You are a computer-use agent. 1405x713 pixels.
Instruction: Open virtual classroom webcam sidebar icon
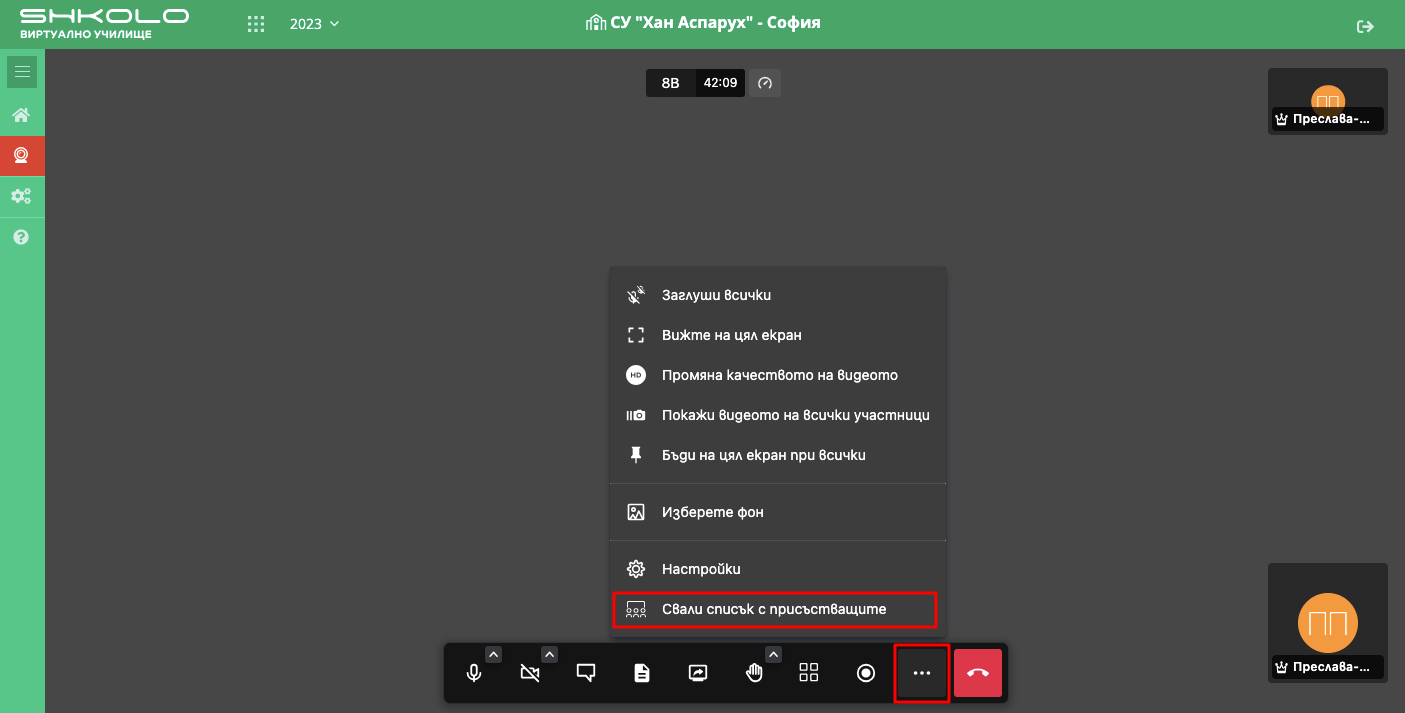21,155
